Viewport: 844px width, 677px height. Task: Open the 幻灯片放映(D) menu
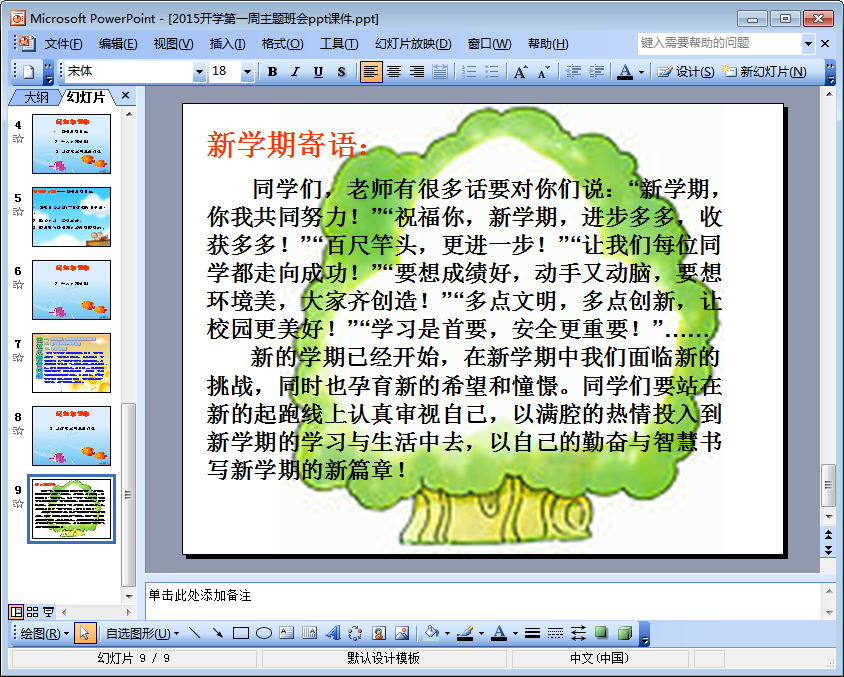point(413,44)
